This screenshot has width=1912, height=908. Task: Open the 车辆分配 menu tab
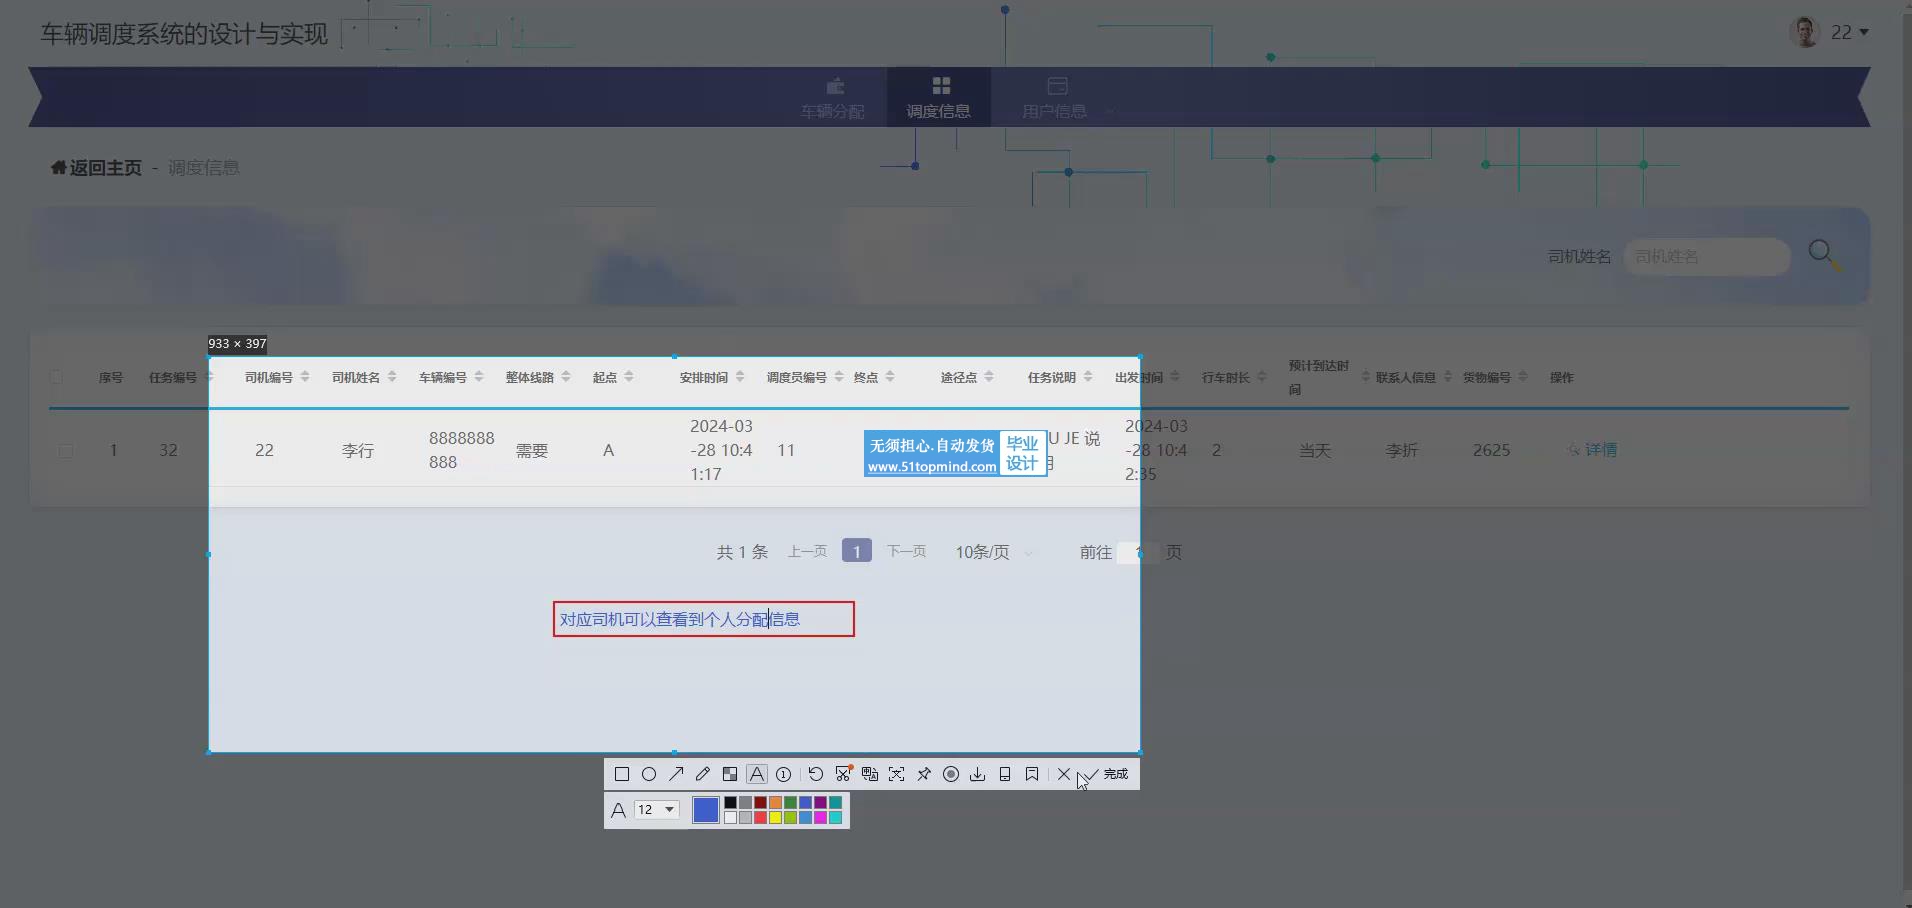pos(832,97)
